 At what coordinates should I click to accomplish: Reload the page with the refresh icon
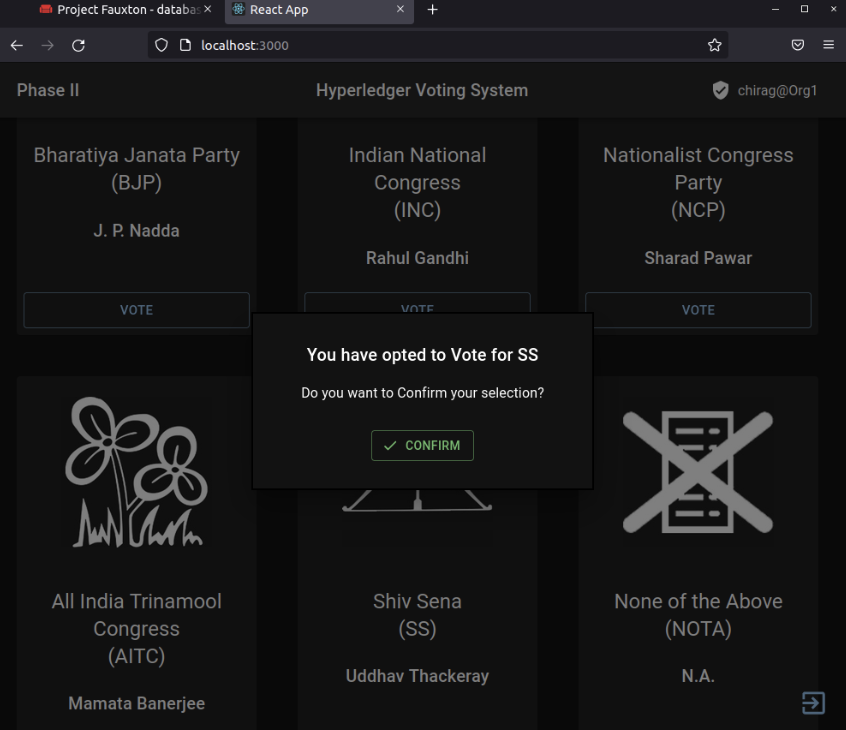click(x=79, y=45)
